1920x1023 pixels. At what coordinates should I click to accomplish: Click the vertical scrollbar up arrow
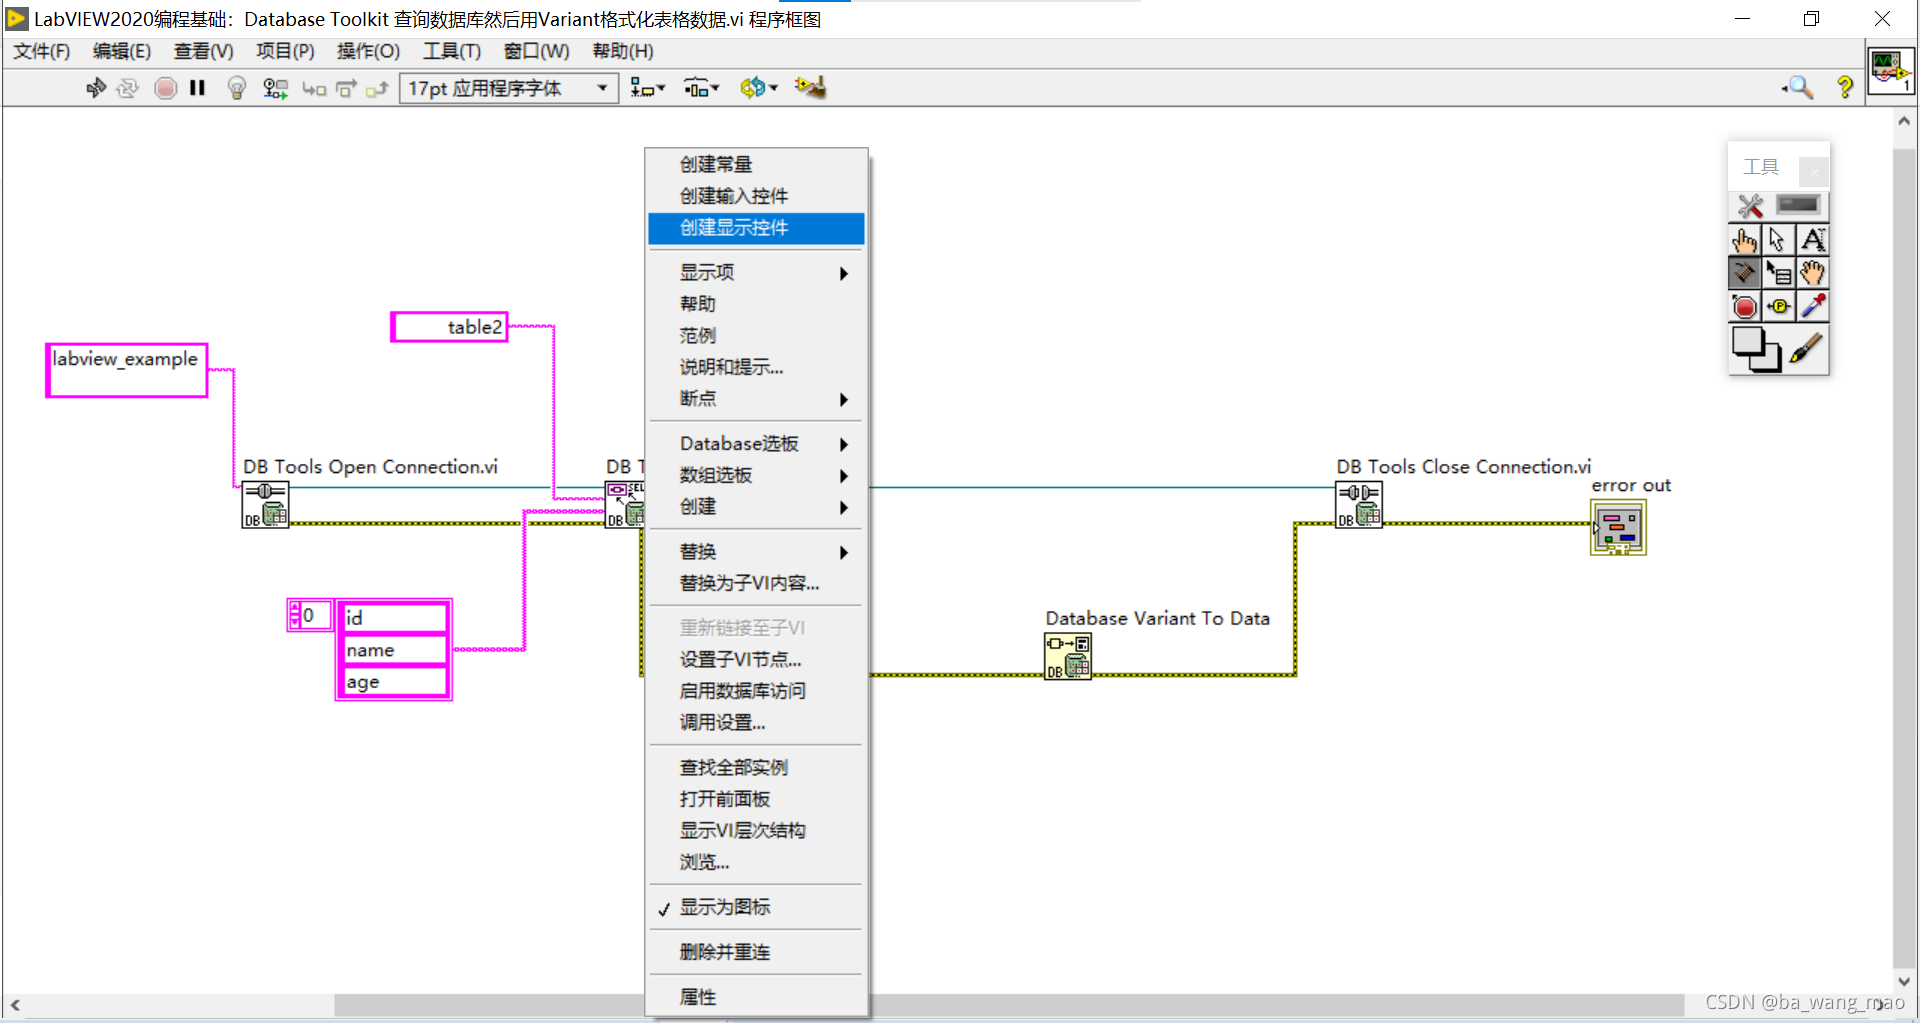click(x=1904, y=121)
